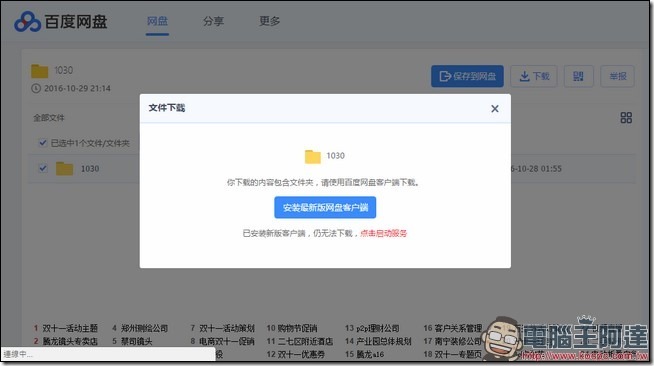Click the 1030 folder name in the list
This screenshot has height=366, width=654.
[90, 169]
